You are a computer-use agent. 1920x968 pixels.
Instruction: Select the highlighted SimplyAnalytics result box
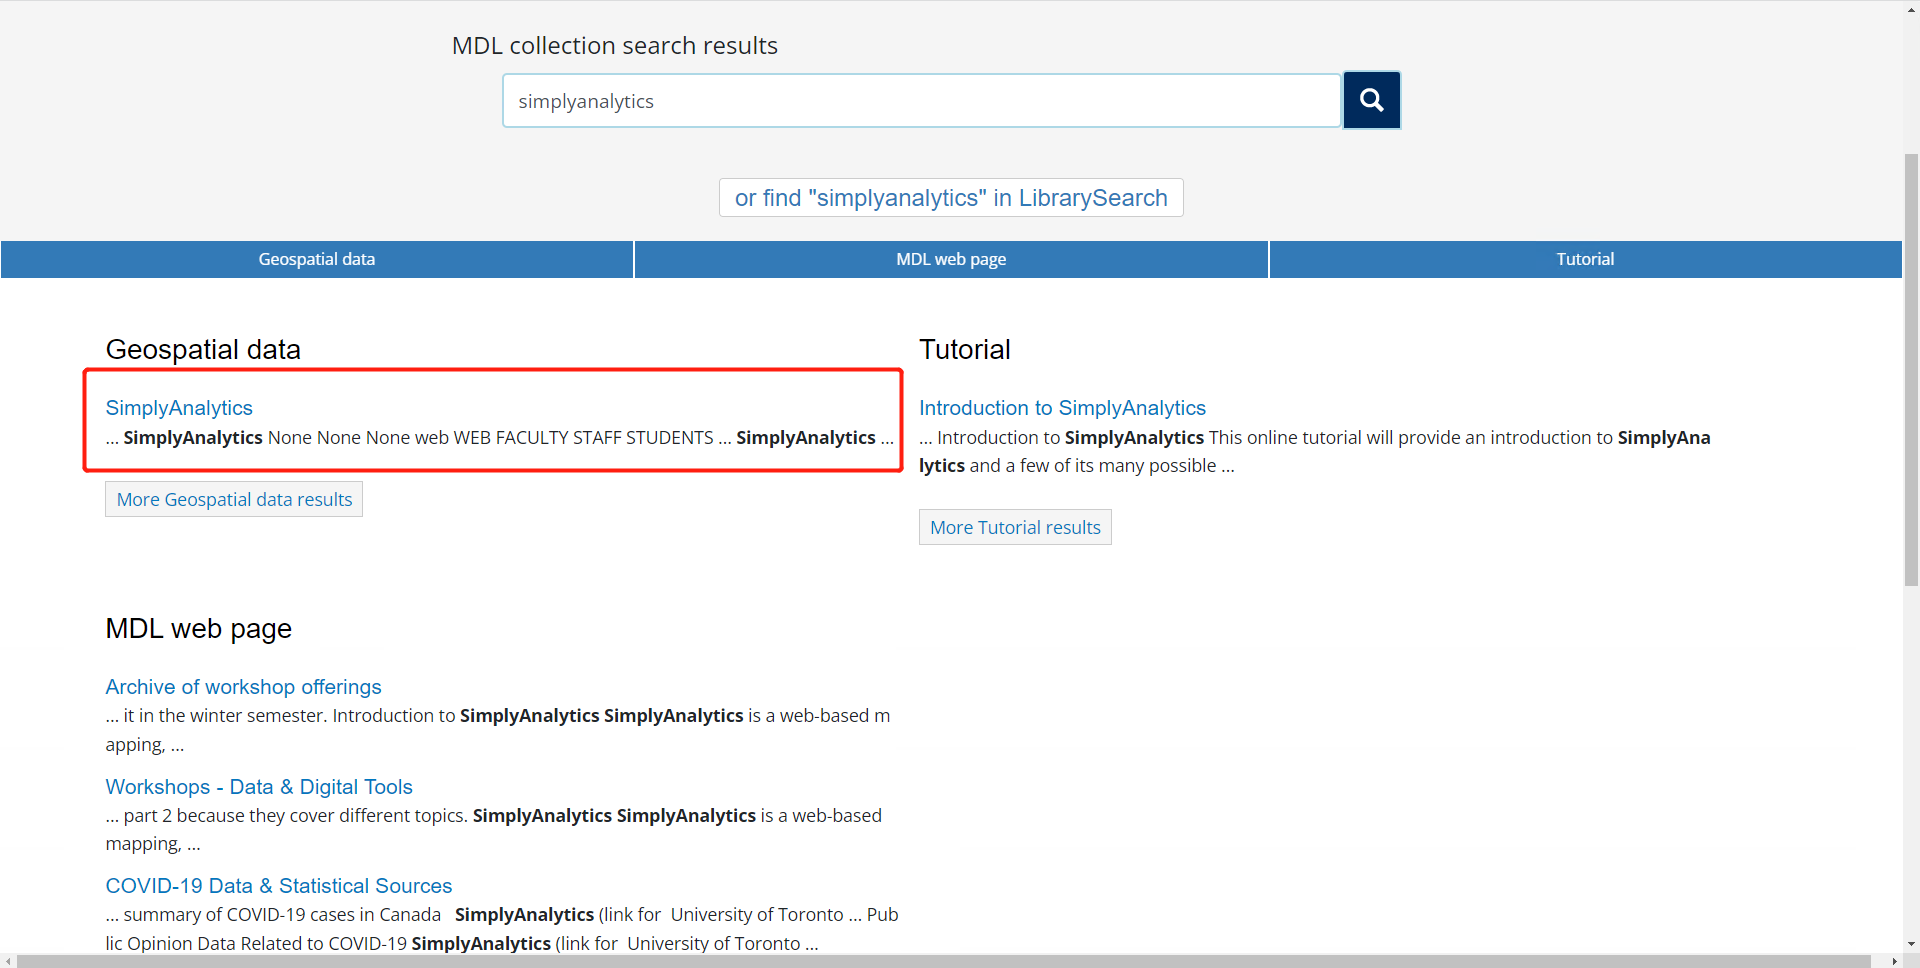point(493,420)
